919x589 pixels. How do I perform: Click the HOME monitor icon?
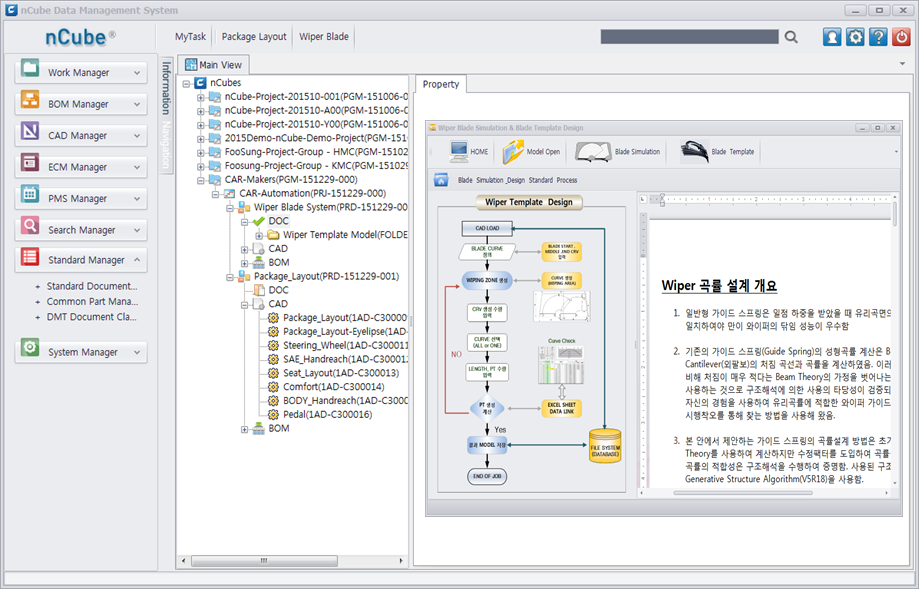pyautogui.click(x=460, y=152)
